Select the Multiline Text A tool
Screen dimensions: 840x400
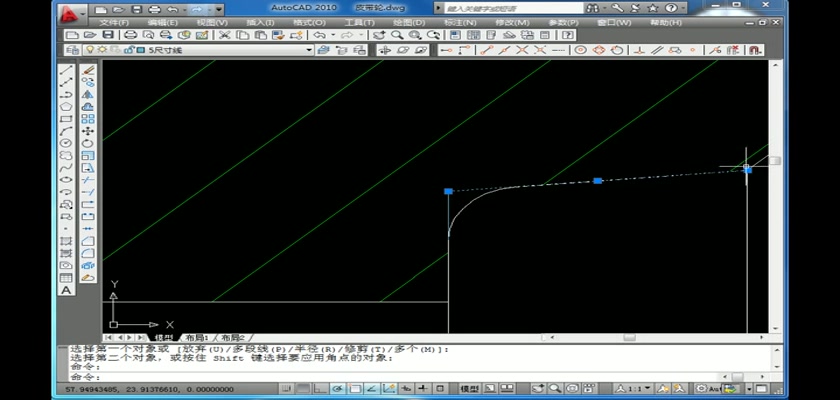tap(66, 290)
